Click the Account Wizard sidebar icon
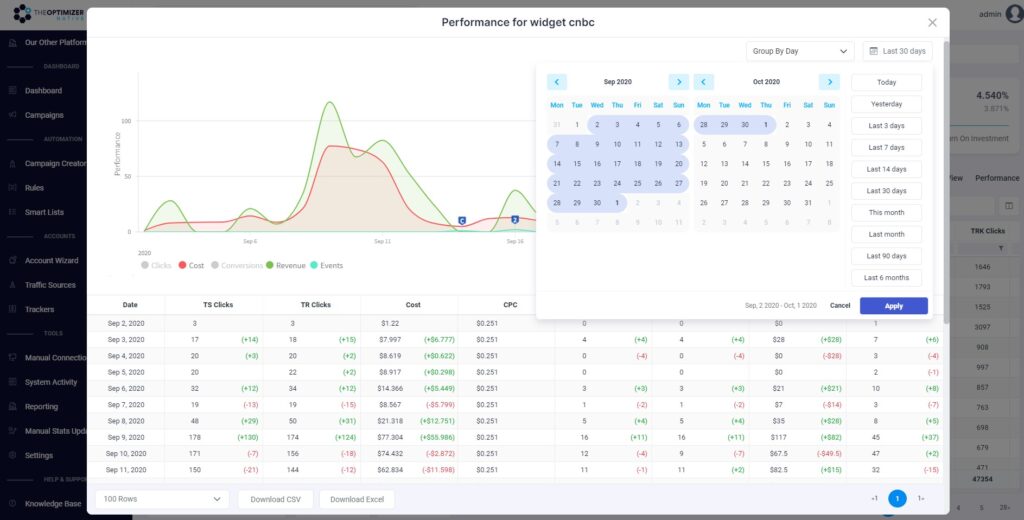Image resolution: width=1024 pixels, height=520 pixels. point(12,260)
